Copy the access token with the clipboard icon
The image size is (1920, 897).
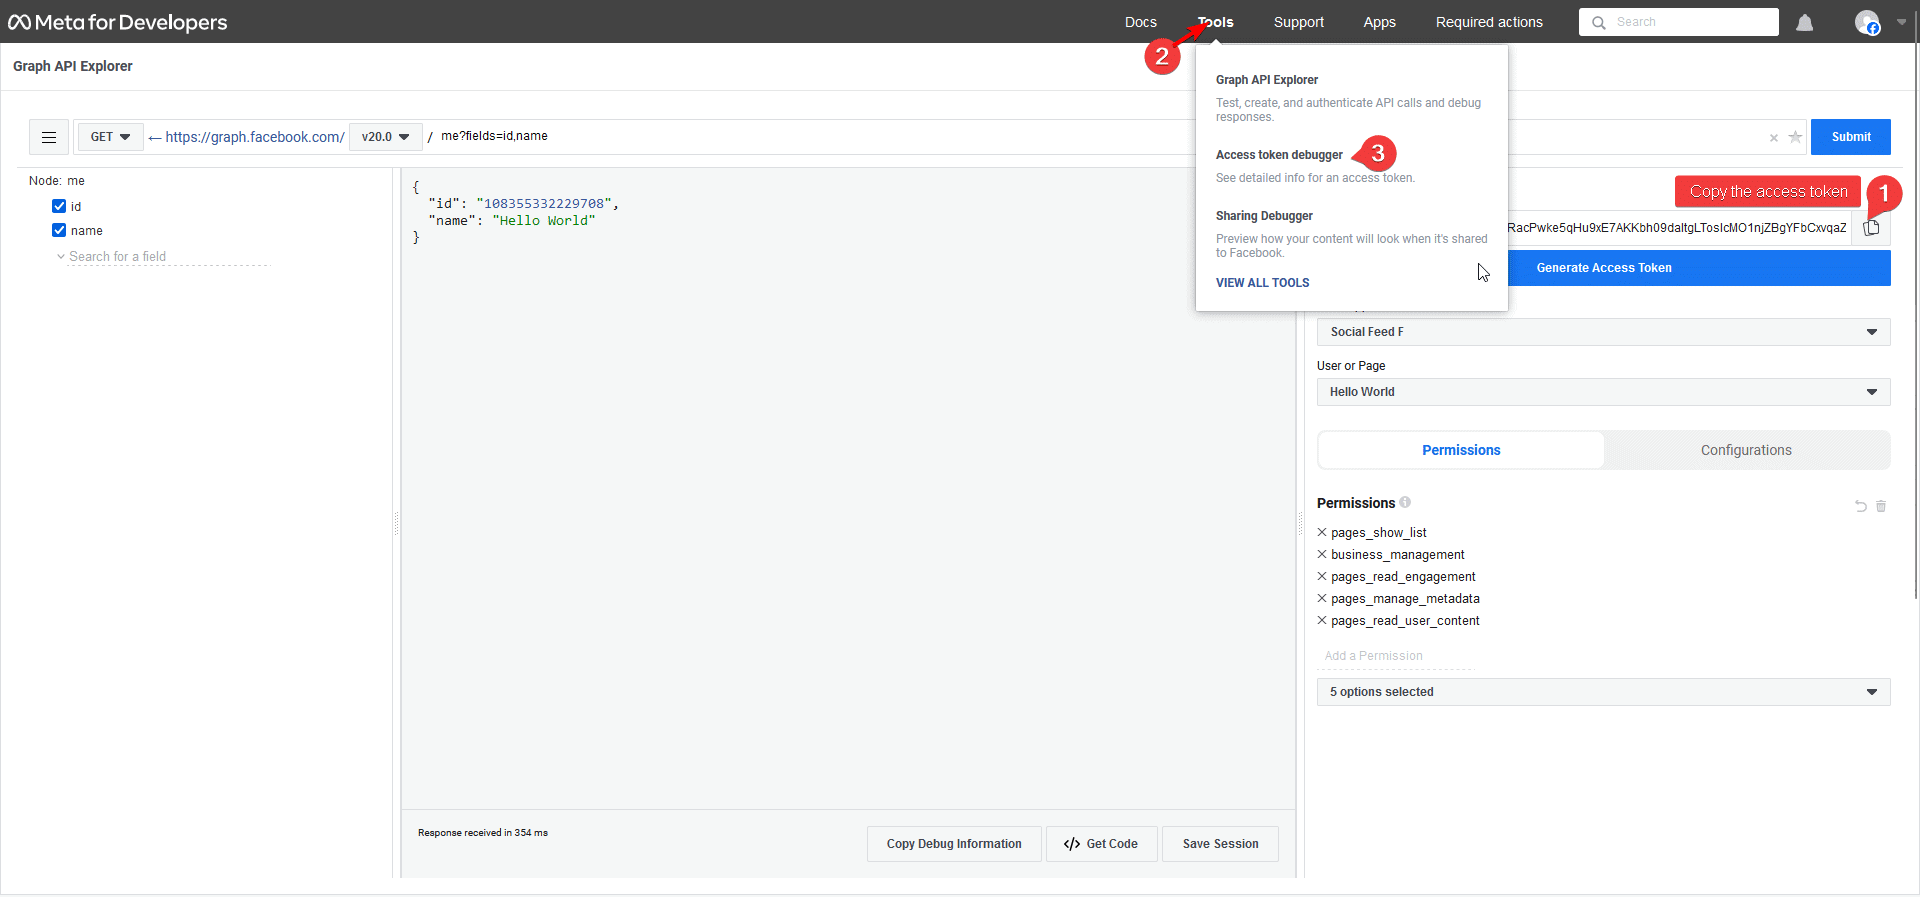pyautogui.click(x=1871, y=227)
